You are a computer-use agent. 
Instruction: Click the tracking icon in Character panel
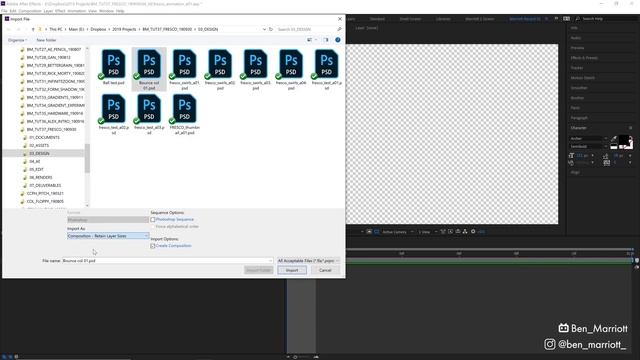click(607, 162)
